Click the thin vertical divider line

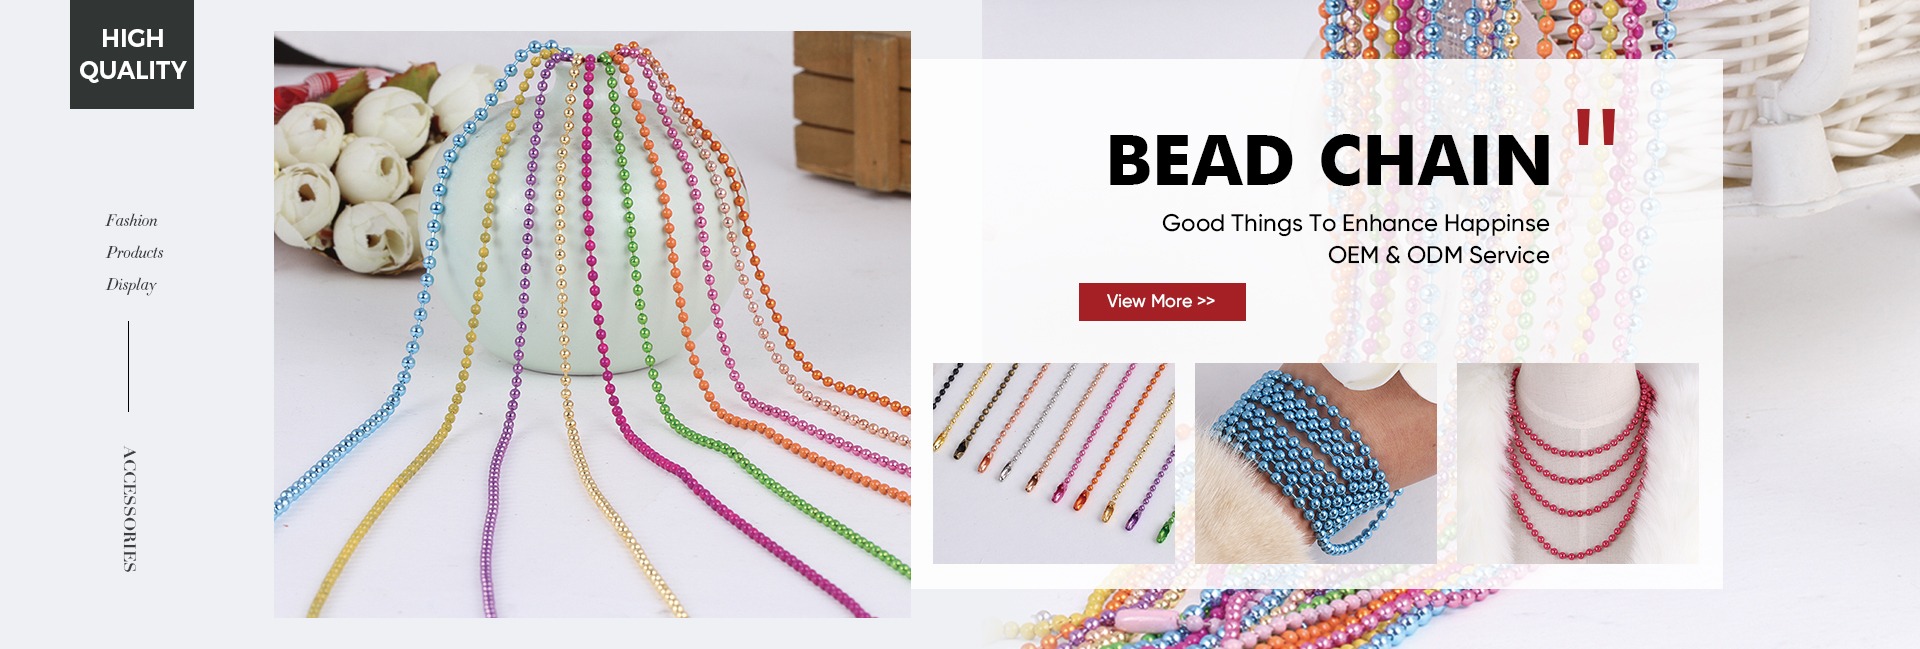128,366
